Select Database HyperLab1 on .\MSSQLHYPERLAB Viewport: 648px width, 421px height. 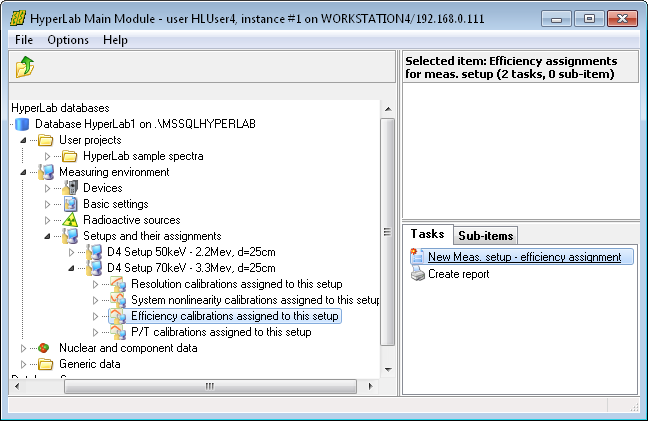[145, 124]
